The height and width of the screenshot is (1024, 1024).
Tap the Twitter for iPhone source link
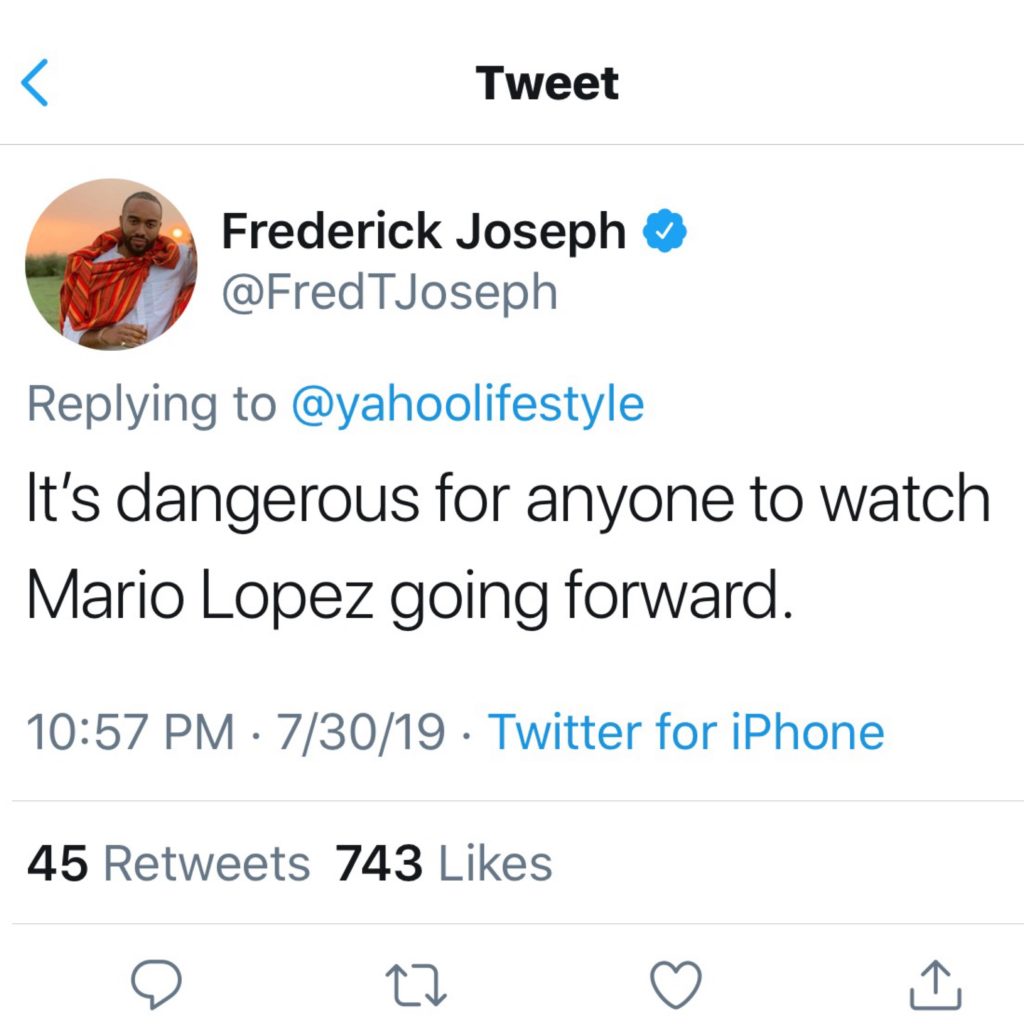686,732
